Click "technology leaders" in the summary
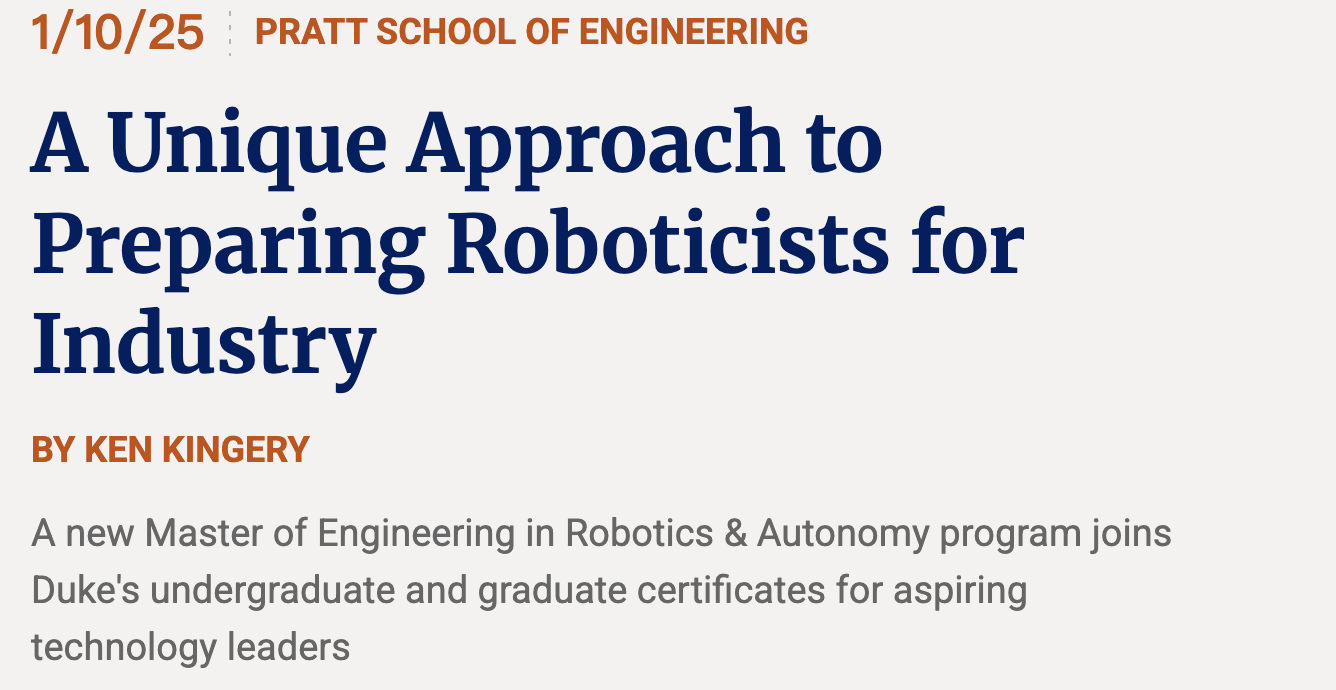Image resolution: width=1336 pixels, height=690 pixels. click(191, 648)
